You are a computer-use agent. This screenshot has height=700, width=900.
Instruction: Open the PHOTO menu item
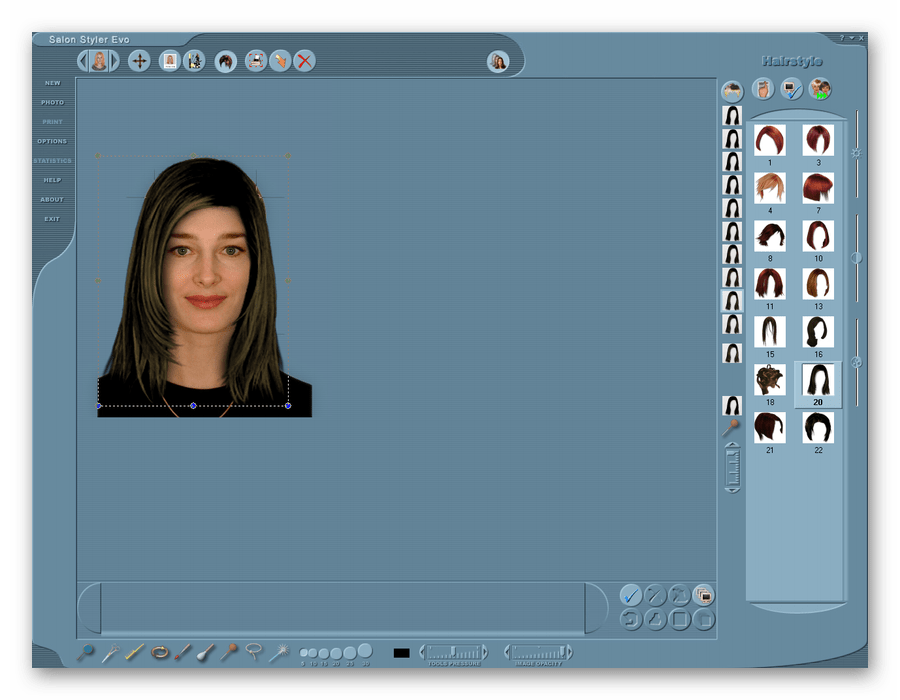pyautogui.click(x=52, y=102)
